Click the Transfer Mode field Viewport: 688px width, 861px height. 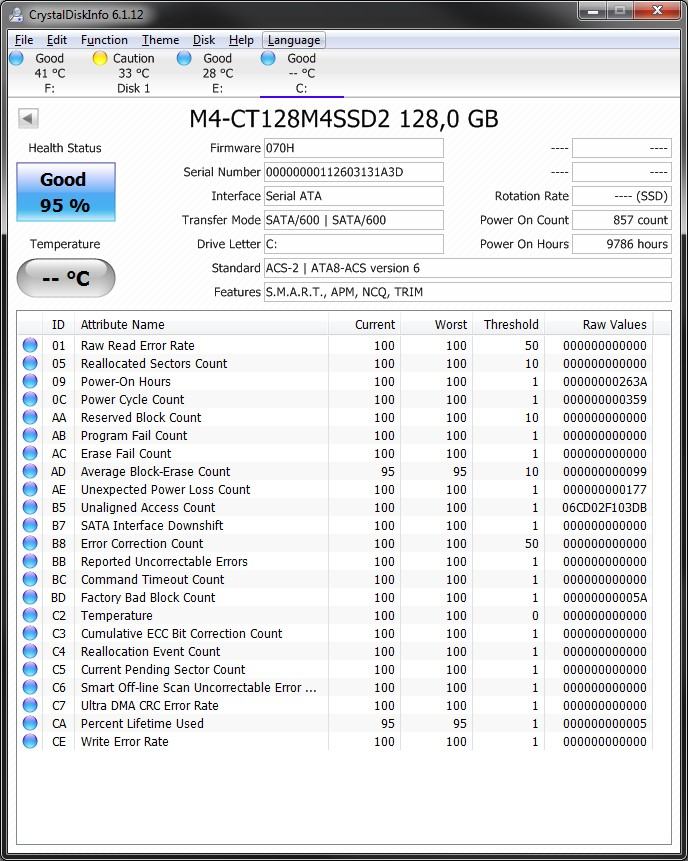(x=354, y=220)
